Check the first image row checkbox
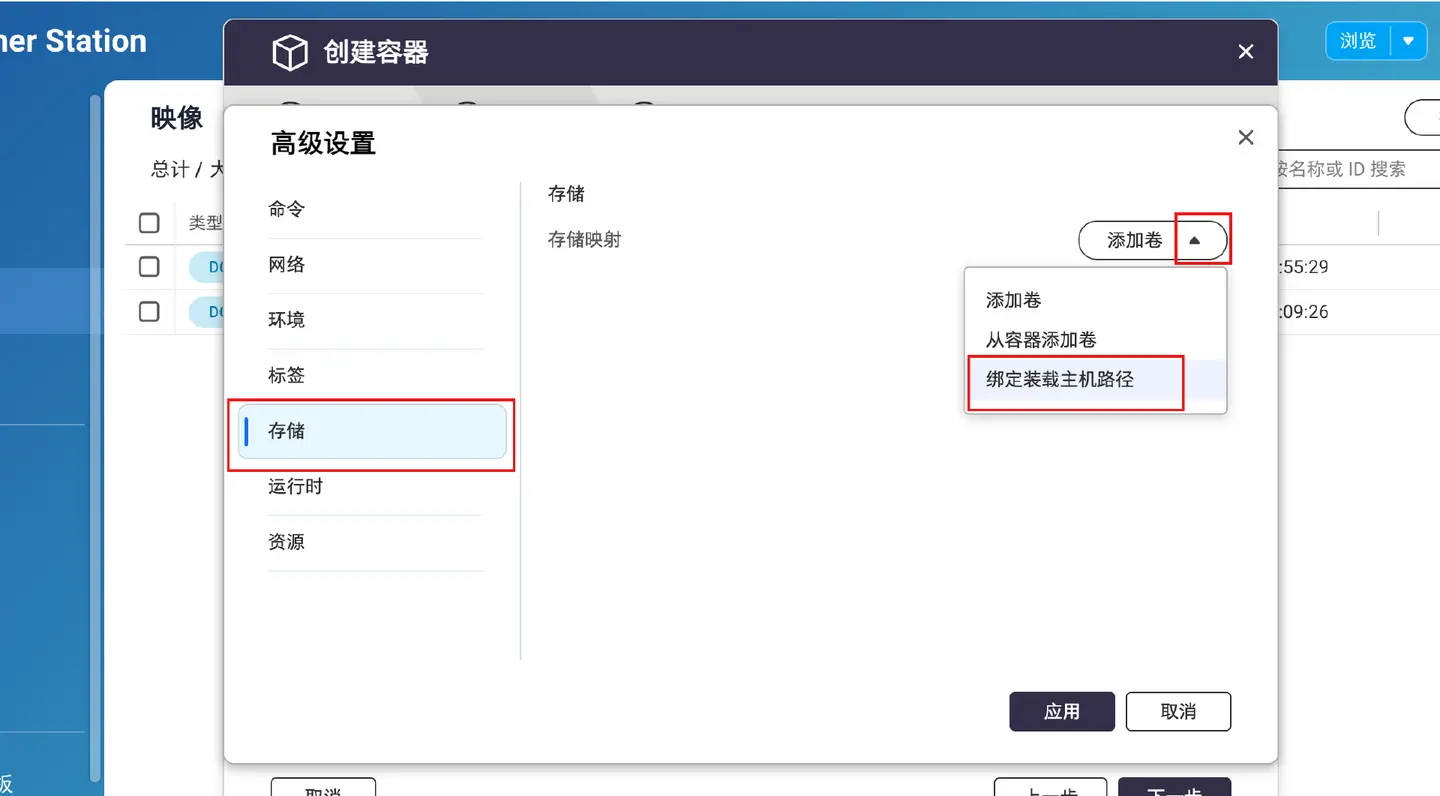1440x796 pixels. [x=149, y=266]
